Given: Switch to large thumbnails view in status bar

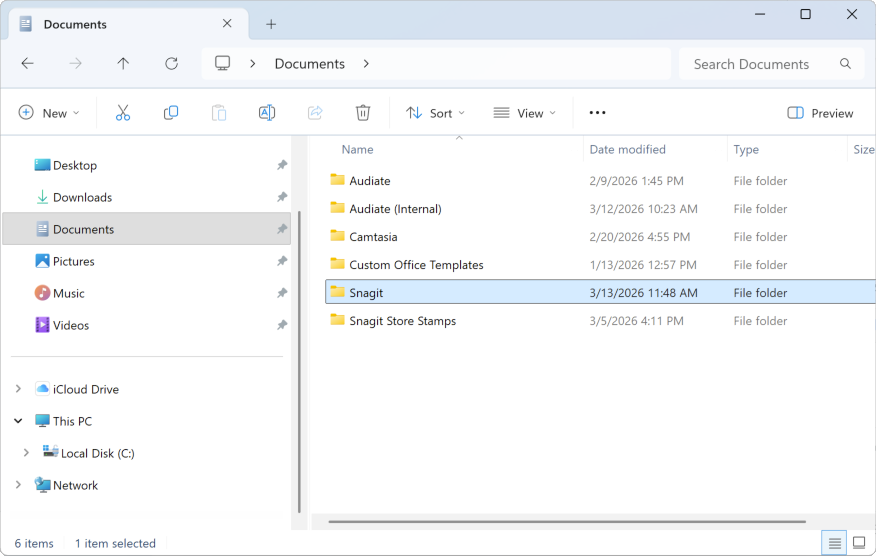Looking at the screenshot, I should click(x=859, y=543).
